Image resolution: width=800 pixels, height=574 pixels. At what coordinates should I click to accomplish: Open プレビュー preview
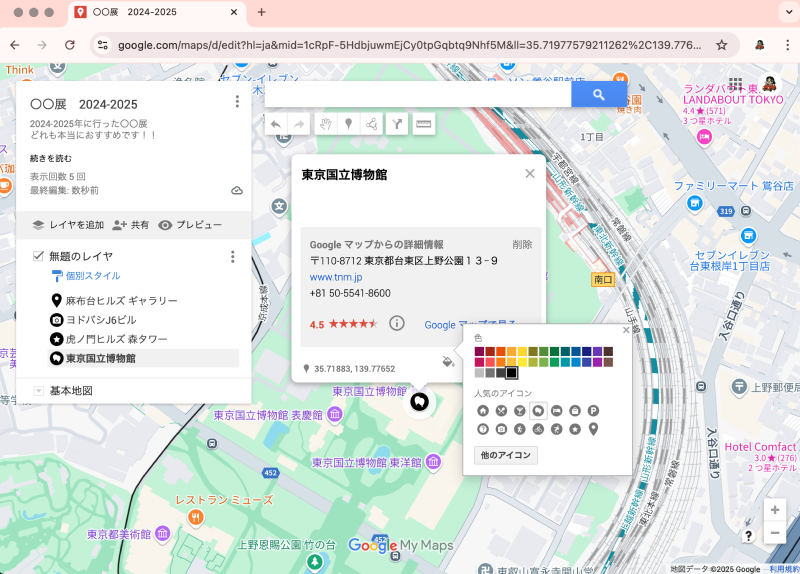coord(190,225)
